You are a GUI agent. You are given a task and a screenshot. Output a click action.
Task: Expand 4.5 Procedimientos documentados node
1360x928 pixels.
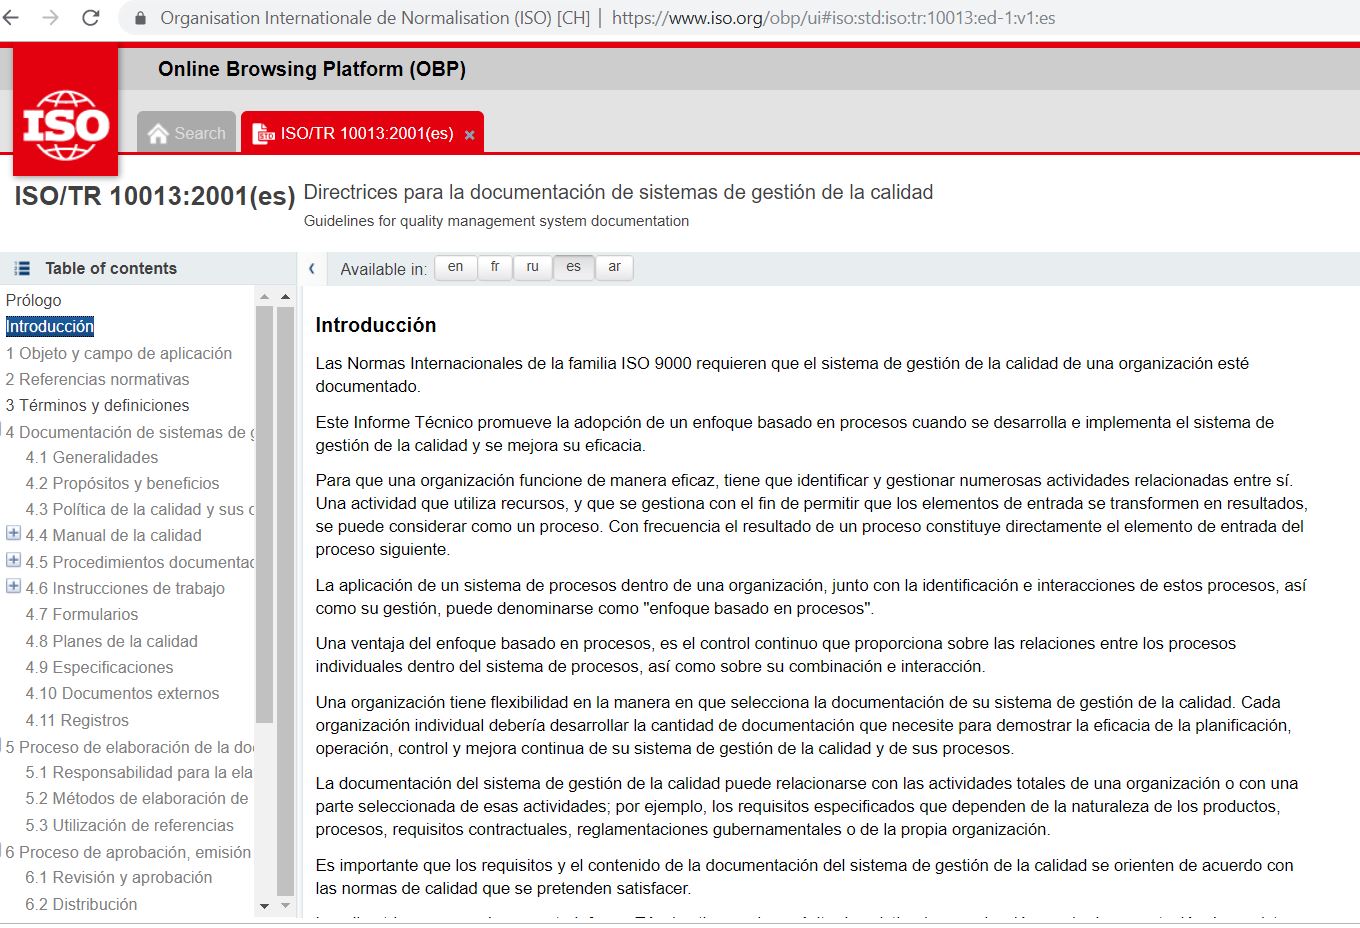click(x=13, y=560)
